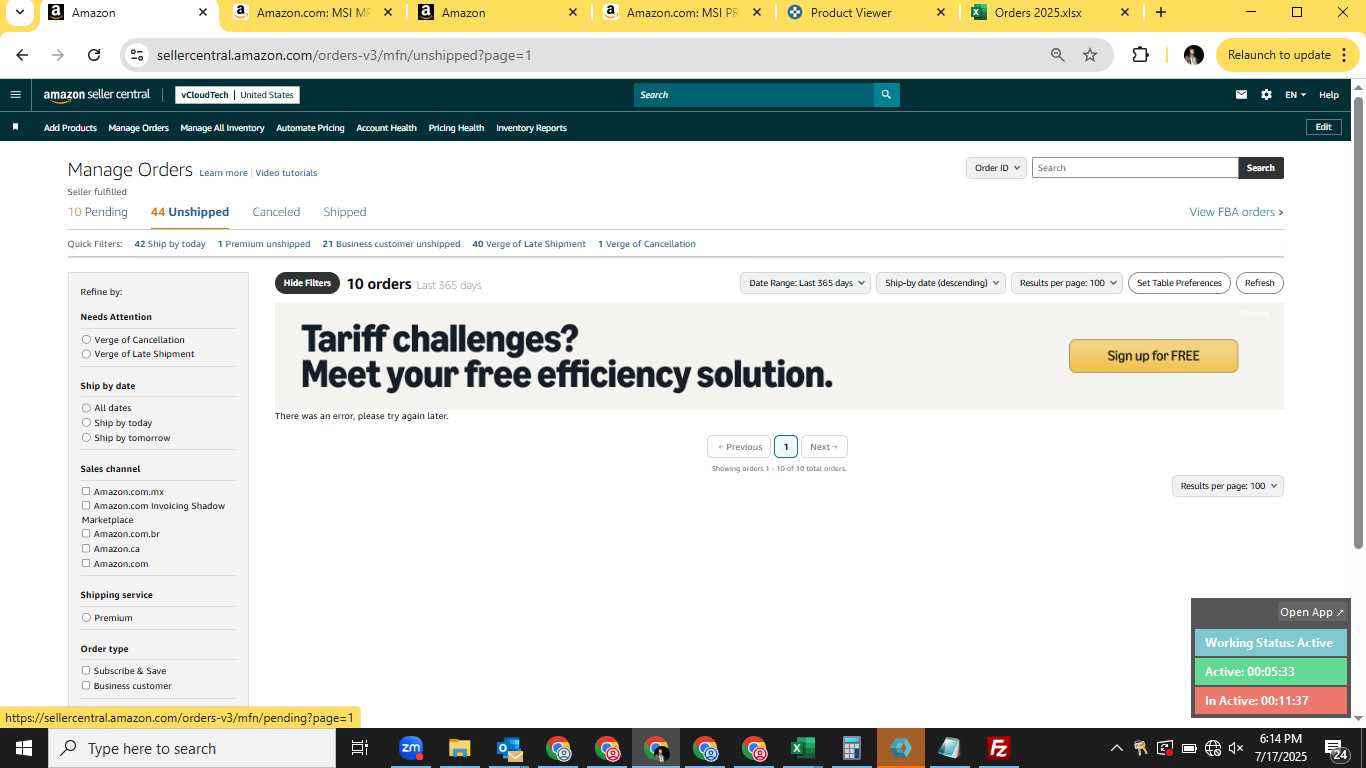
Task: Switch to the Shipped orders tab
Action: pyautogui.click(x=345, y=212)
